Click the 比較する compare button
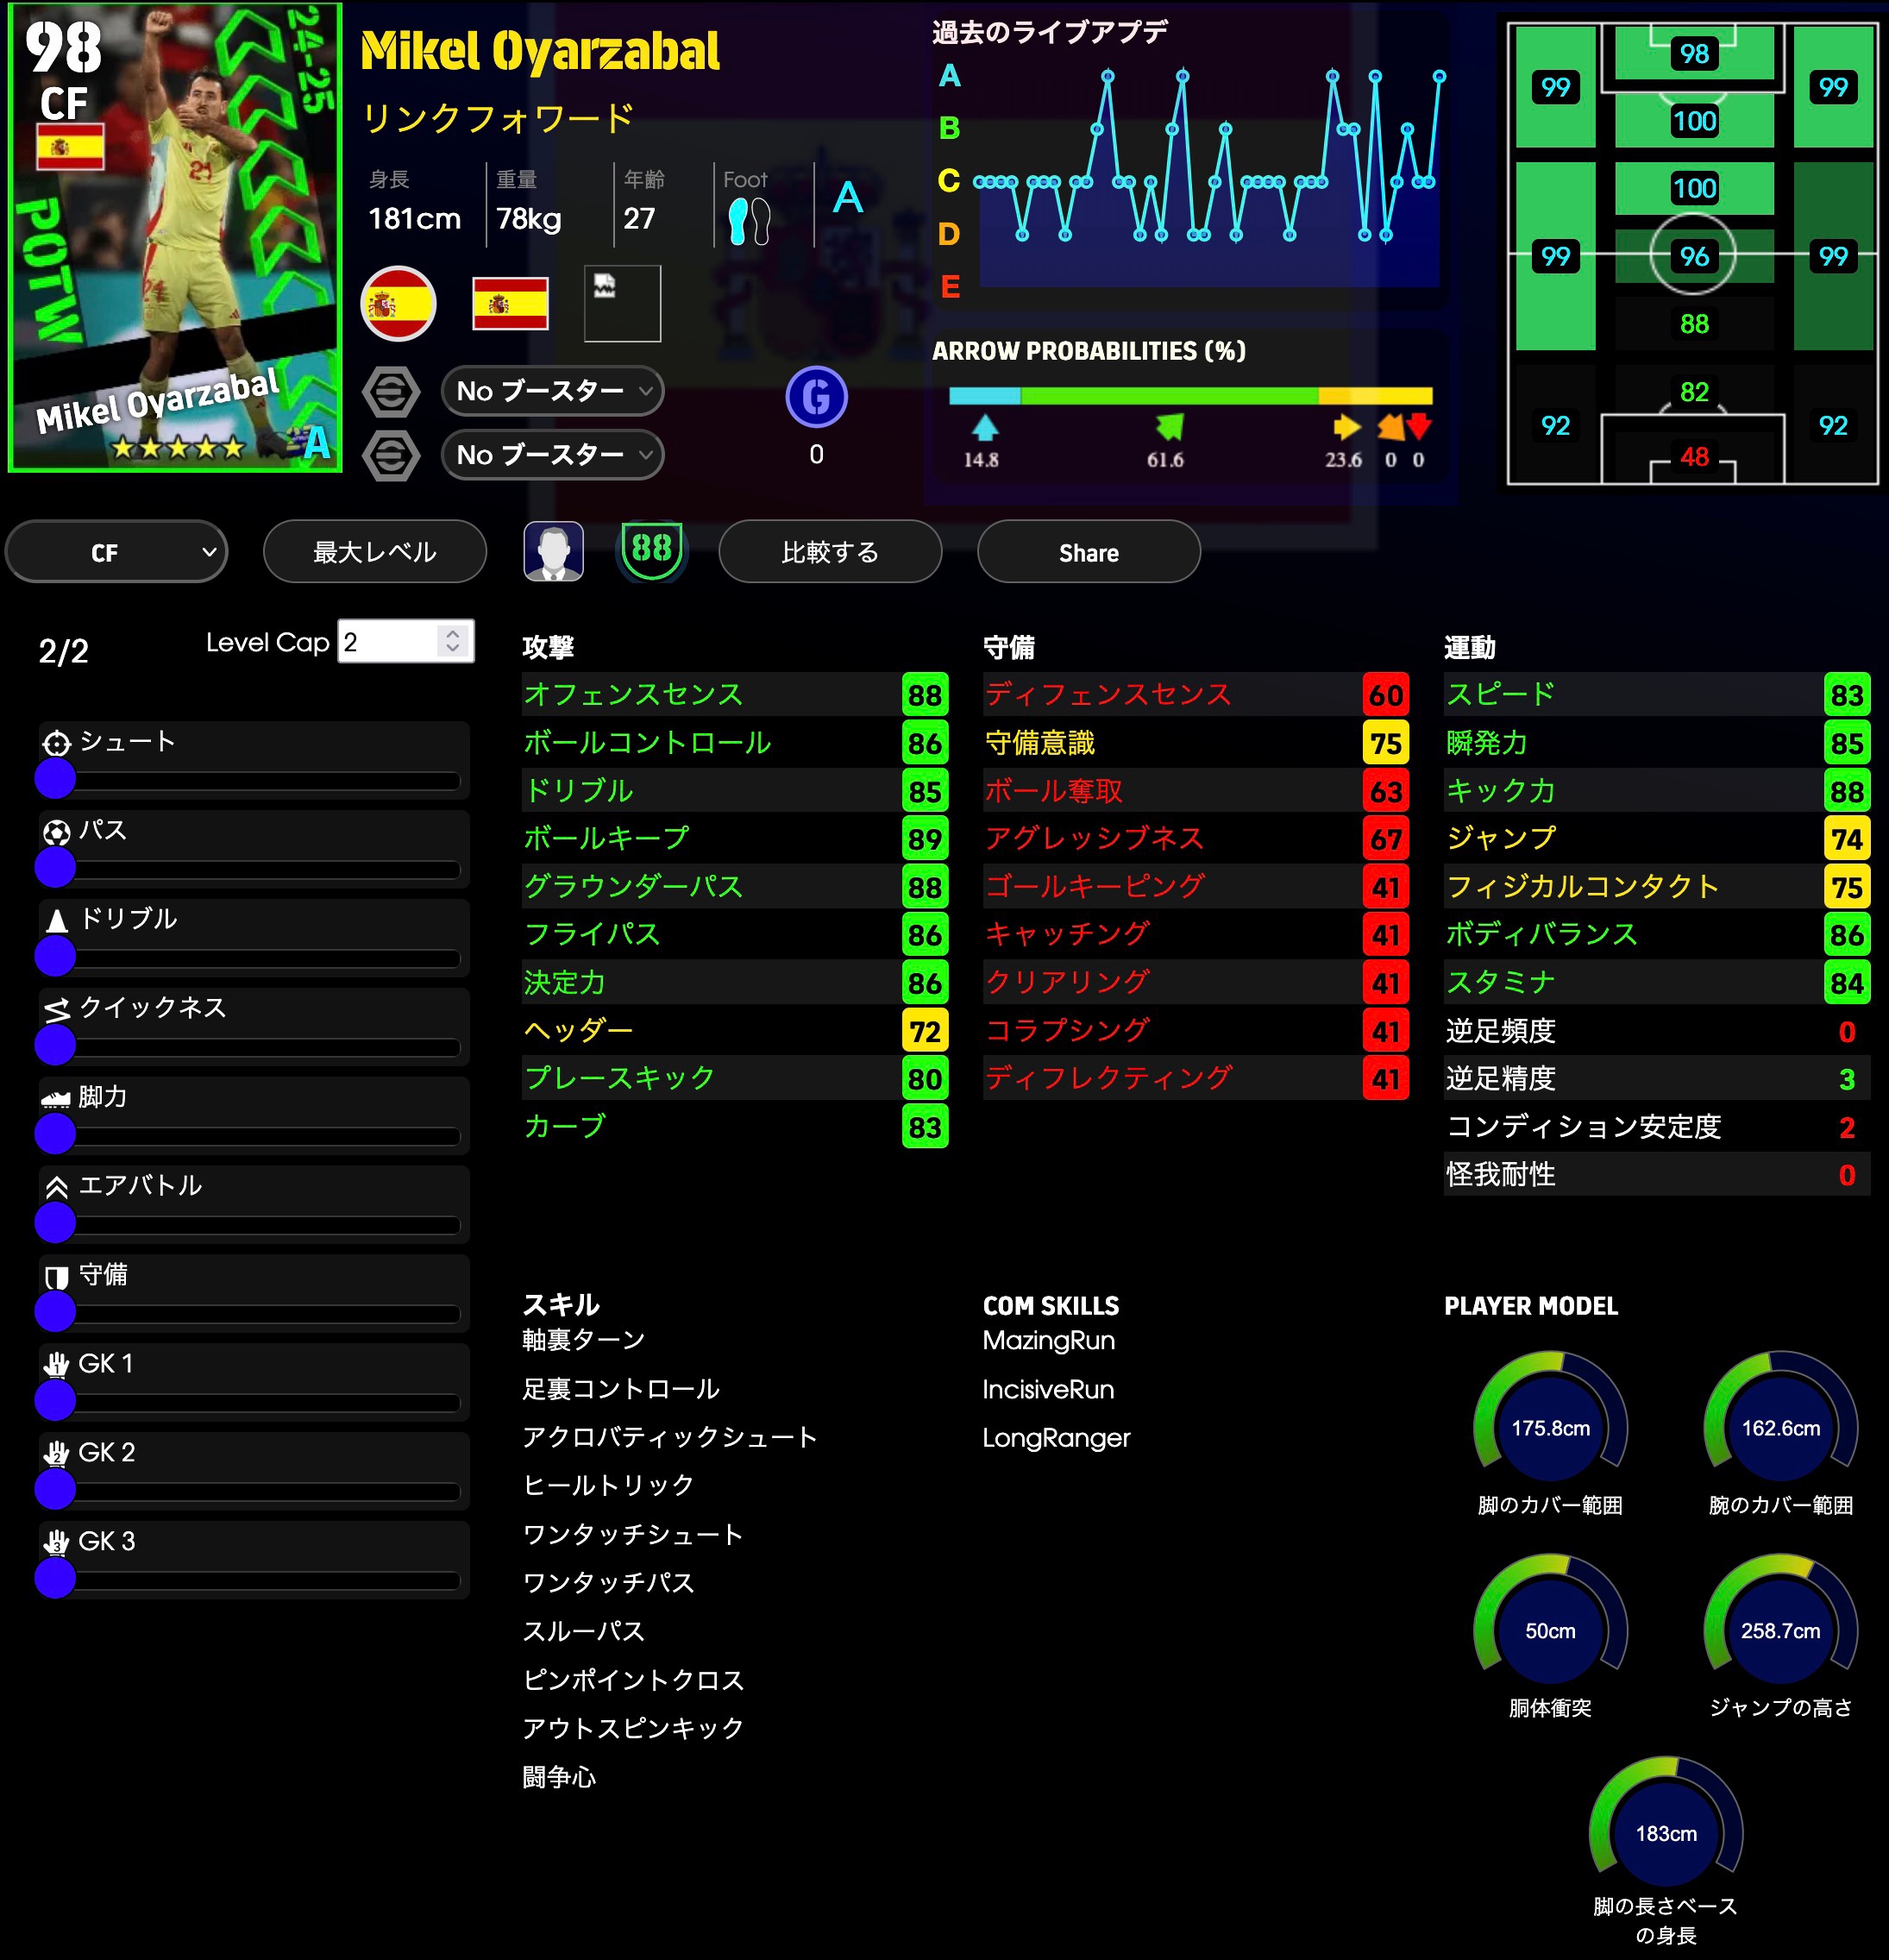This screenshot has width=1889, height=1960. (830, 552)
